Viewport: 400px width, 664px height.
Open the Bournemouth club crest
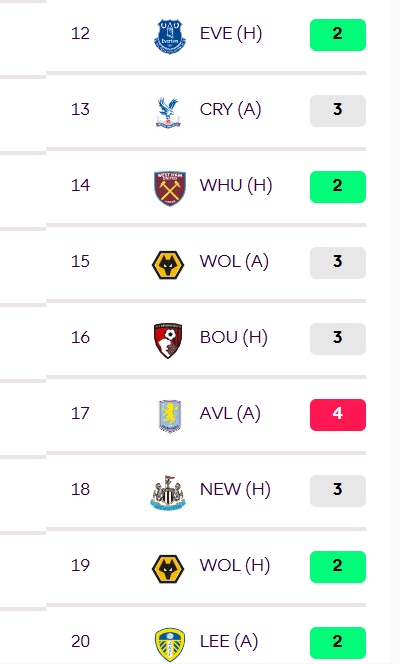tap(168, 340)
